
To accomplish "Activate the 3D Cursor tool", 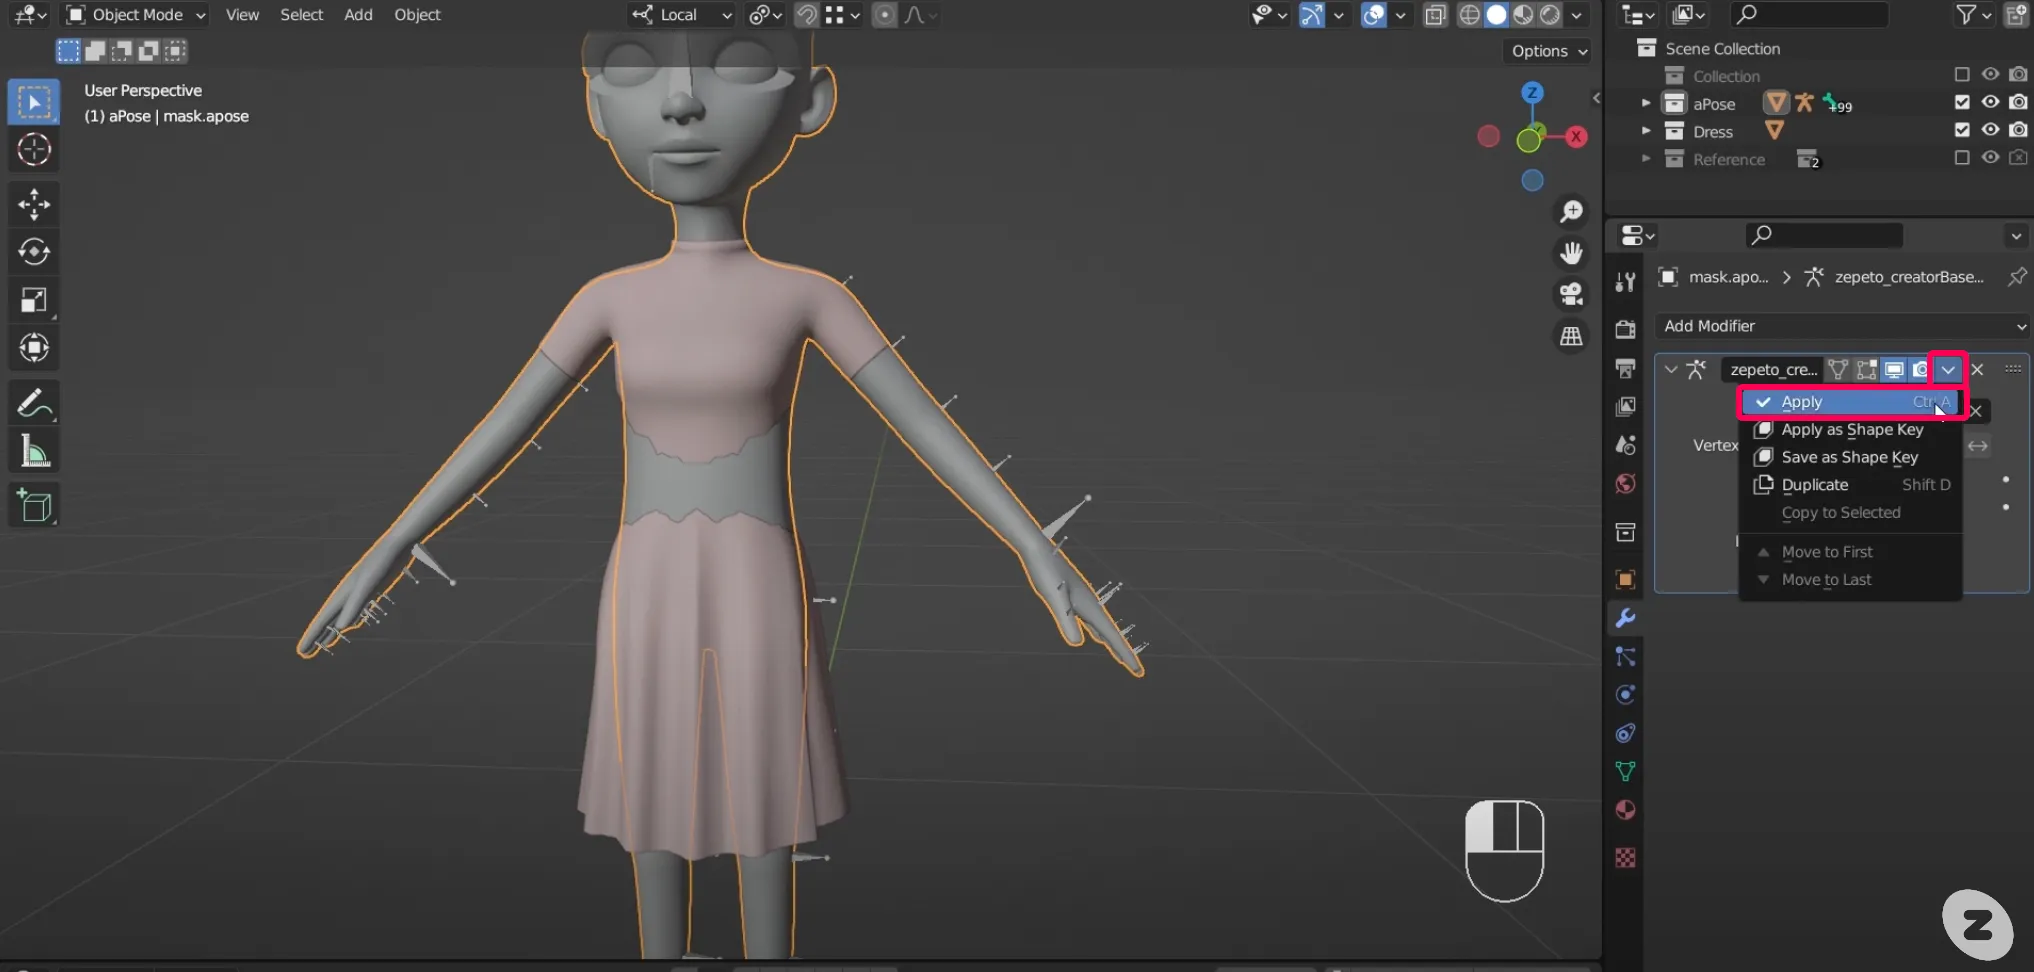I will (34, 149).
